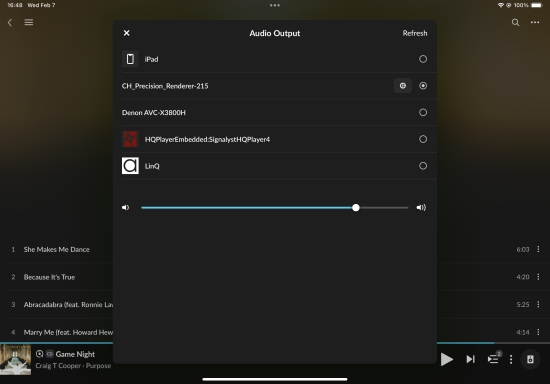
Task: Open the play queue
Action: click(494, 359)
